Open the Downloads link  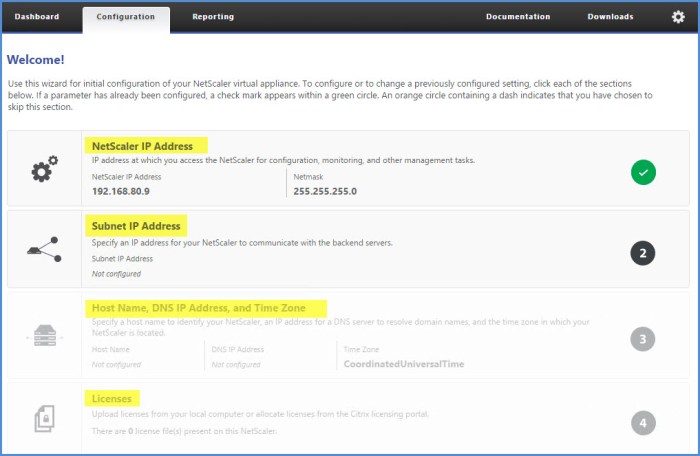610,17
